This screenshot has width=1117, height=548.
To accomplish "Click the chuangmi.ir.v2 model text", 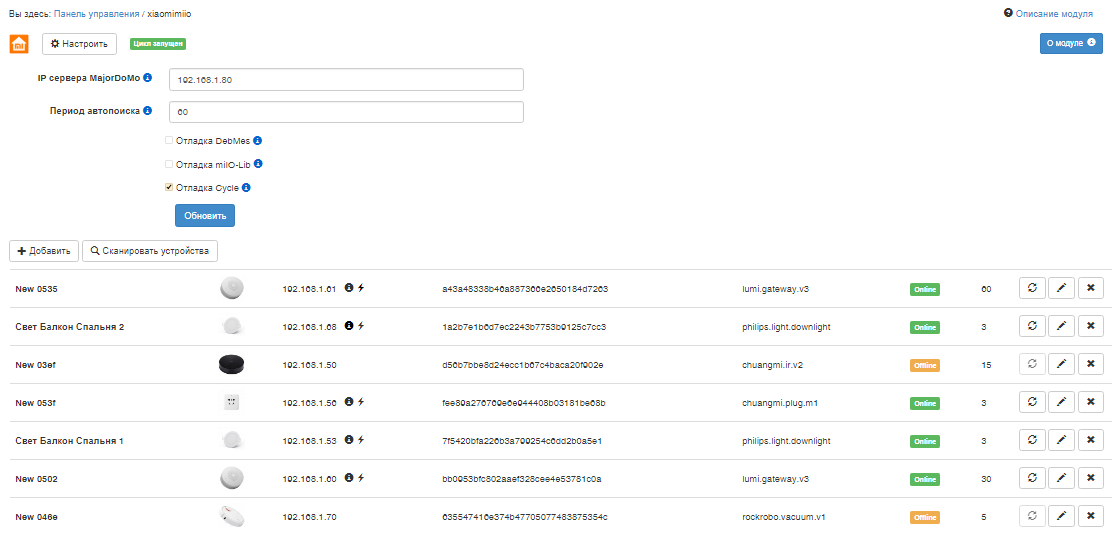I will point(773,365).
